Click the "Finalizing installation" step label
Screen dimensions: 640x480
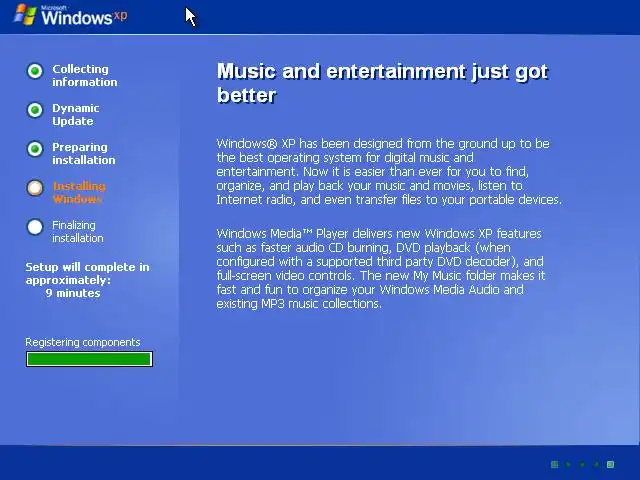pyautogui.click(x=78, y=231)
